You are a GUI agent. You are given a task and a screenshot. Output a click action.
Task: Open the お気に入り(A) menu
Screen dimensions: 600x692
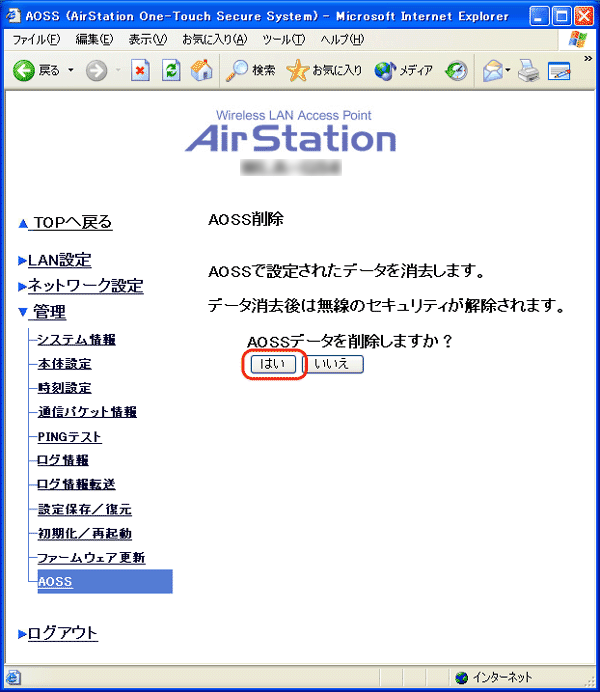214,40
